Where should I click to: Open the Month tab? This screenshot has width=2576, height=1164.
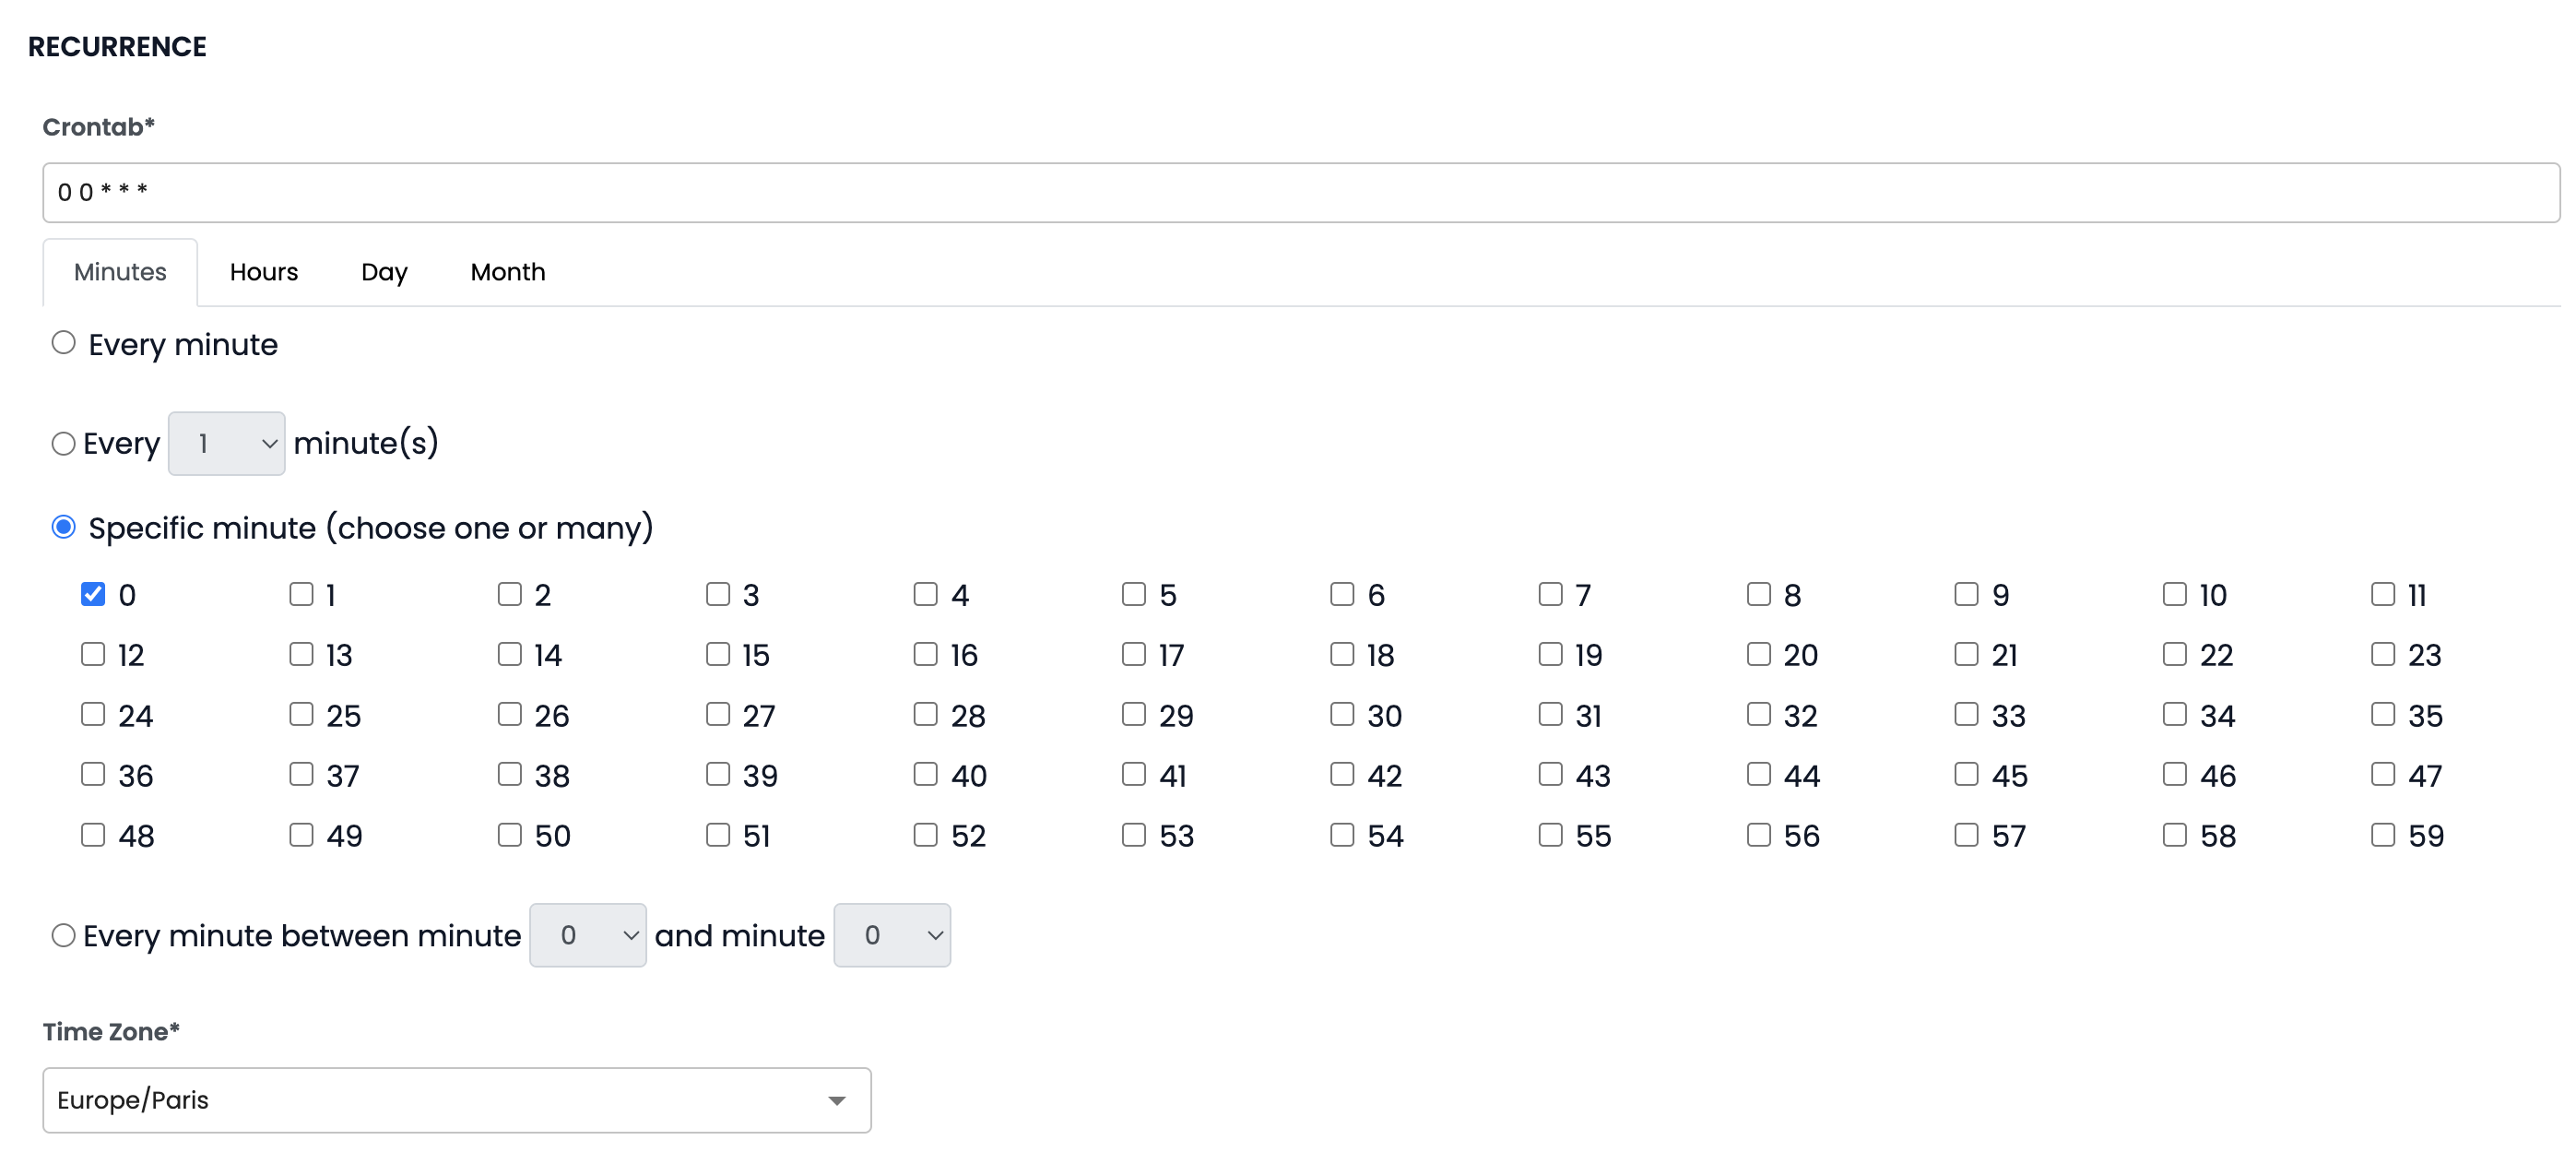click(x=507, y=272)
